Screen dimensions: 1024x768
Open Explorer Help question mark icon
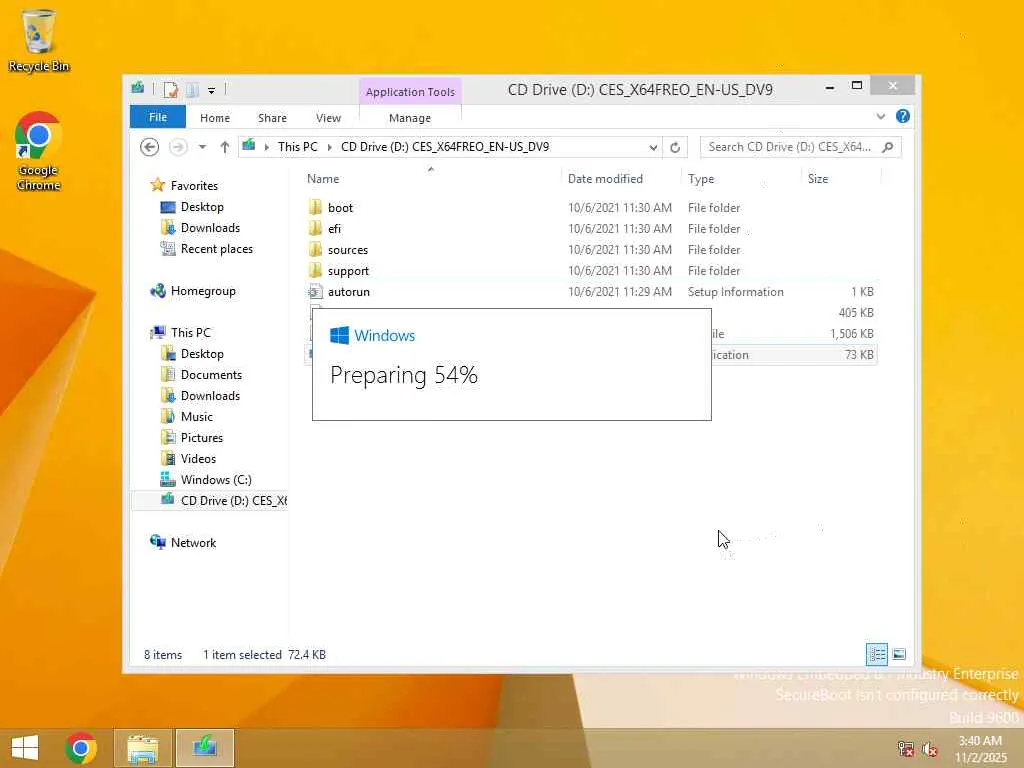pos(903,116)
